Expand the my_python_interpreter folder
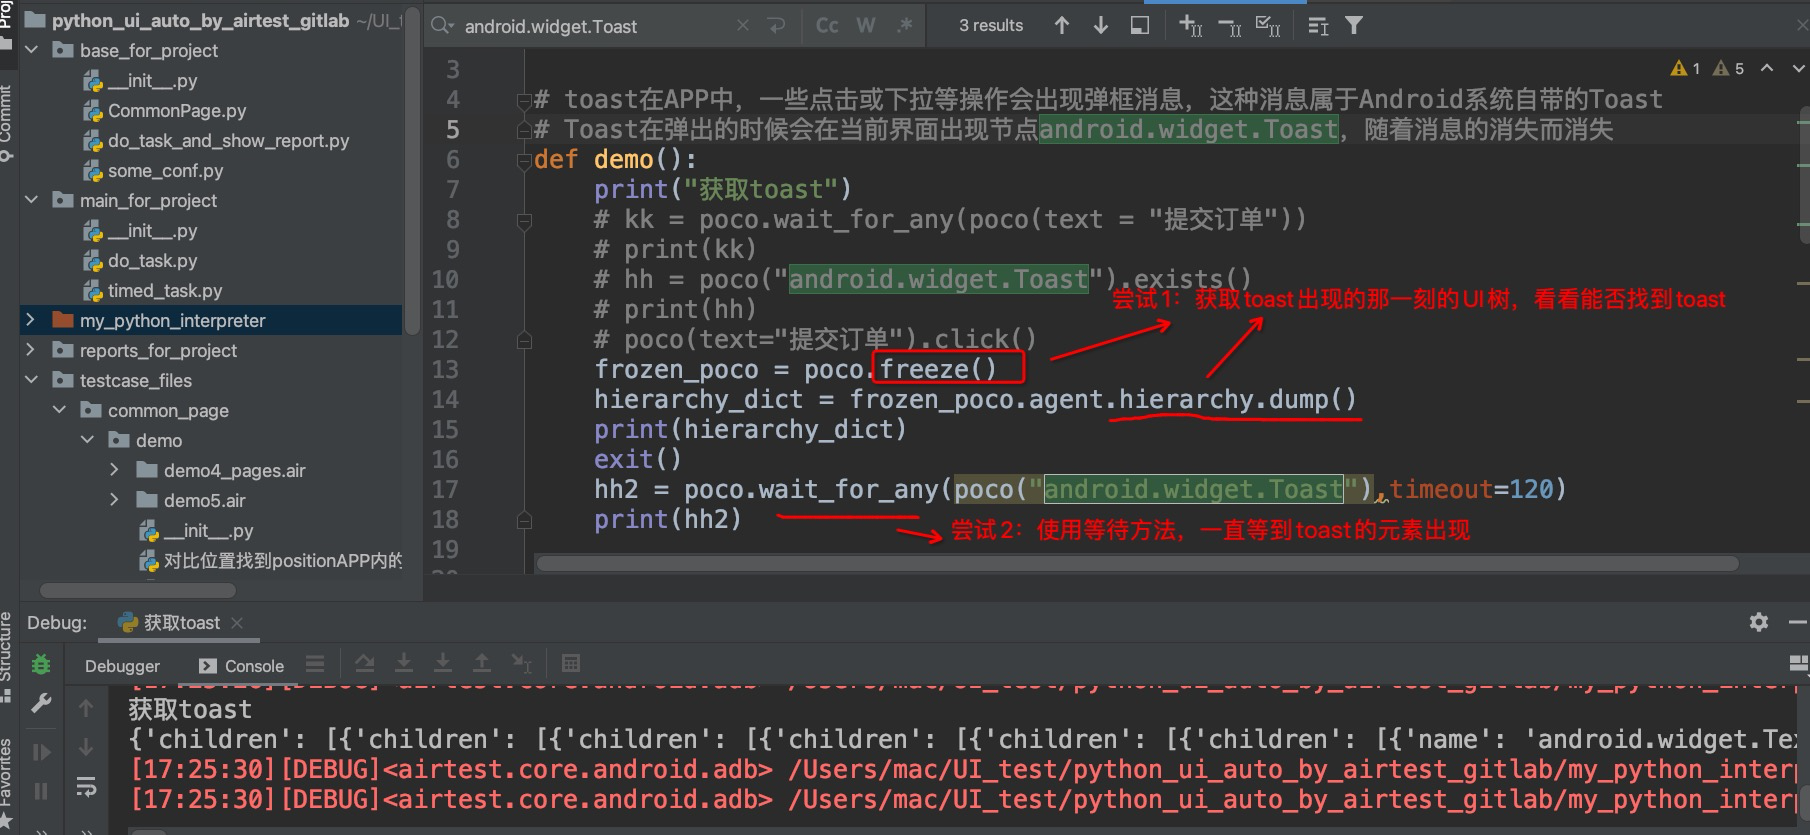The width and height of the screenshot is (1810, 835). click(x=31, y=320)
